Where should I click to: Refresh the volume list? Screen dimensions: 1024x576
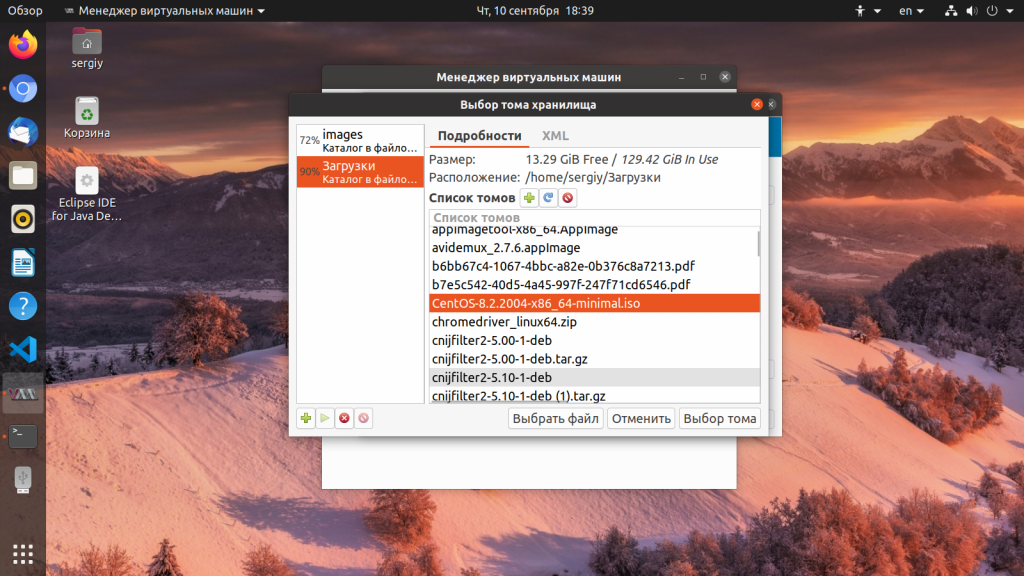[548, 198]
